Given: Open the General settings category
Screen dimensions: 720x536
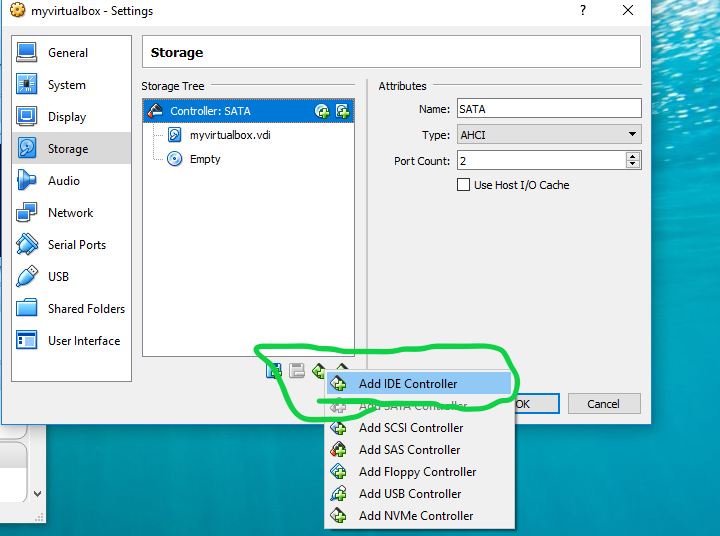Looking at the screenshot, I should pyautogui.click(x=67, y=53).
